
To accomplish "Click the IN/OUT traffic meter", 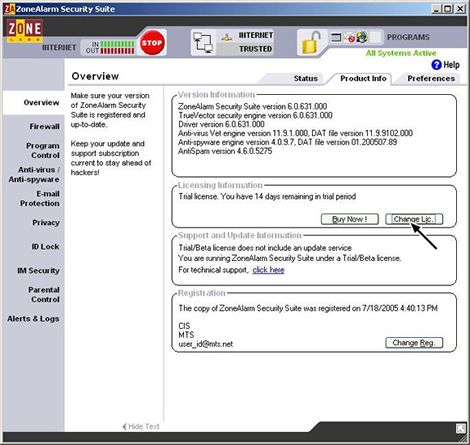I will [x=110, y=47].
